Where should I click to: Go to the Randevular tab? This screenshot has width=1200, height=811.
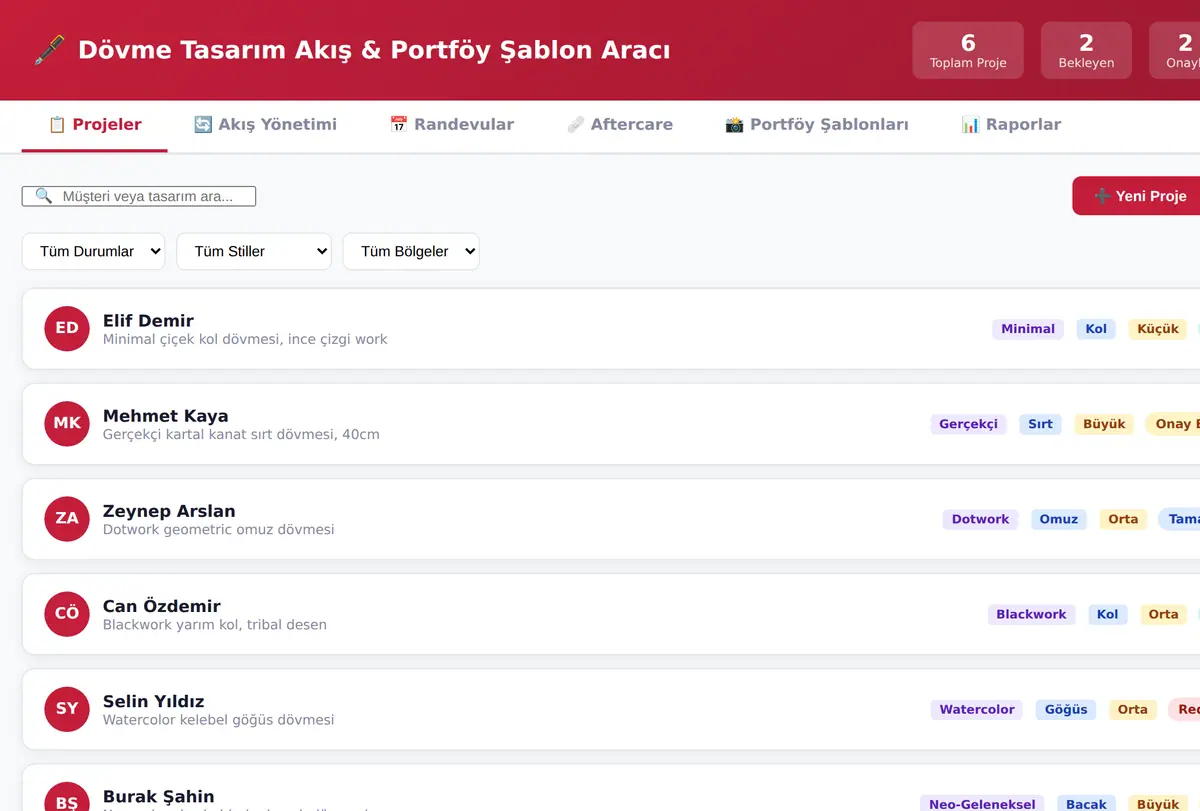[452, 125]
